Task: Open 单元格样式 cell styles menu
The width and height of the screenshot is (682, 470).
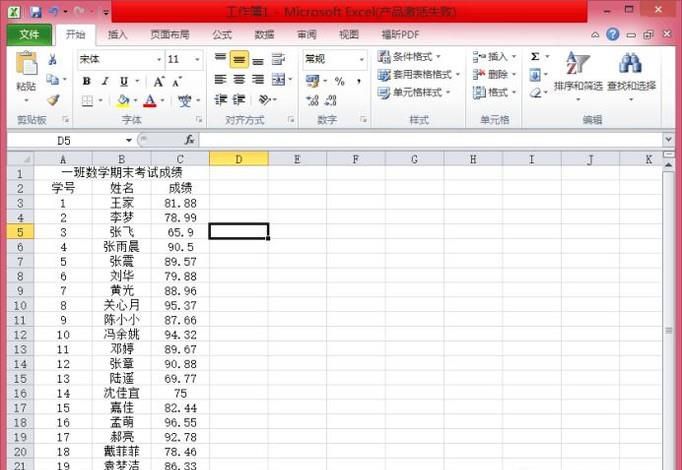Action: [x=414, y=93]
